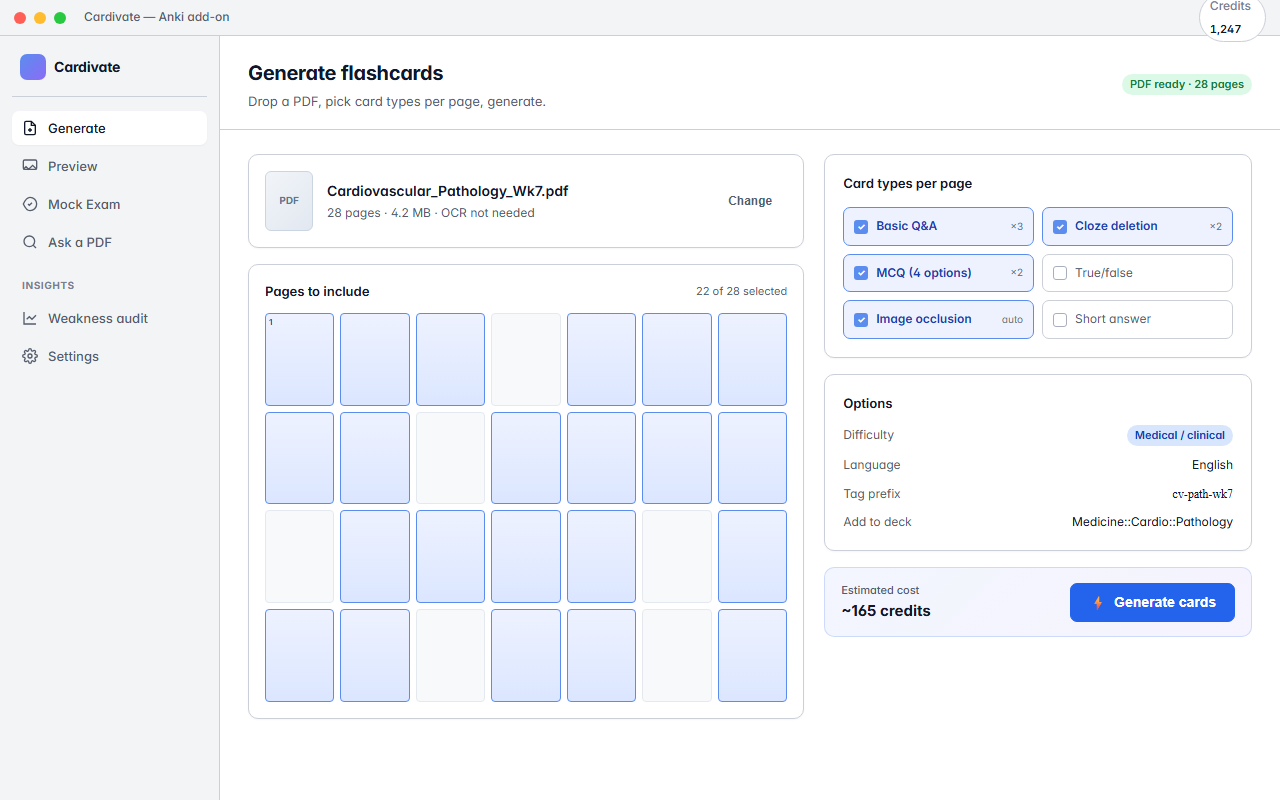1280x800 pixels.
Task: Click the PDF file icon beside the filename
Action: [x=289, y=201]
